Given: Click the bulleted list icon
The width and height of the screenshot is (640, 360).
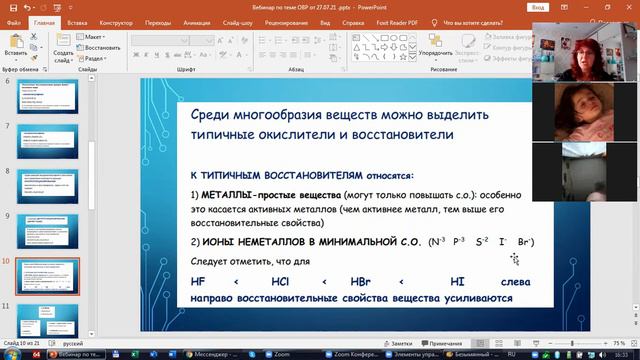Looking at the screenshot, I should tap(263, 40).
